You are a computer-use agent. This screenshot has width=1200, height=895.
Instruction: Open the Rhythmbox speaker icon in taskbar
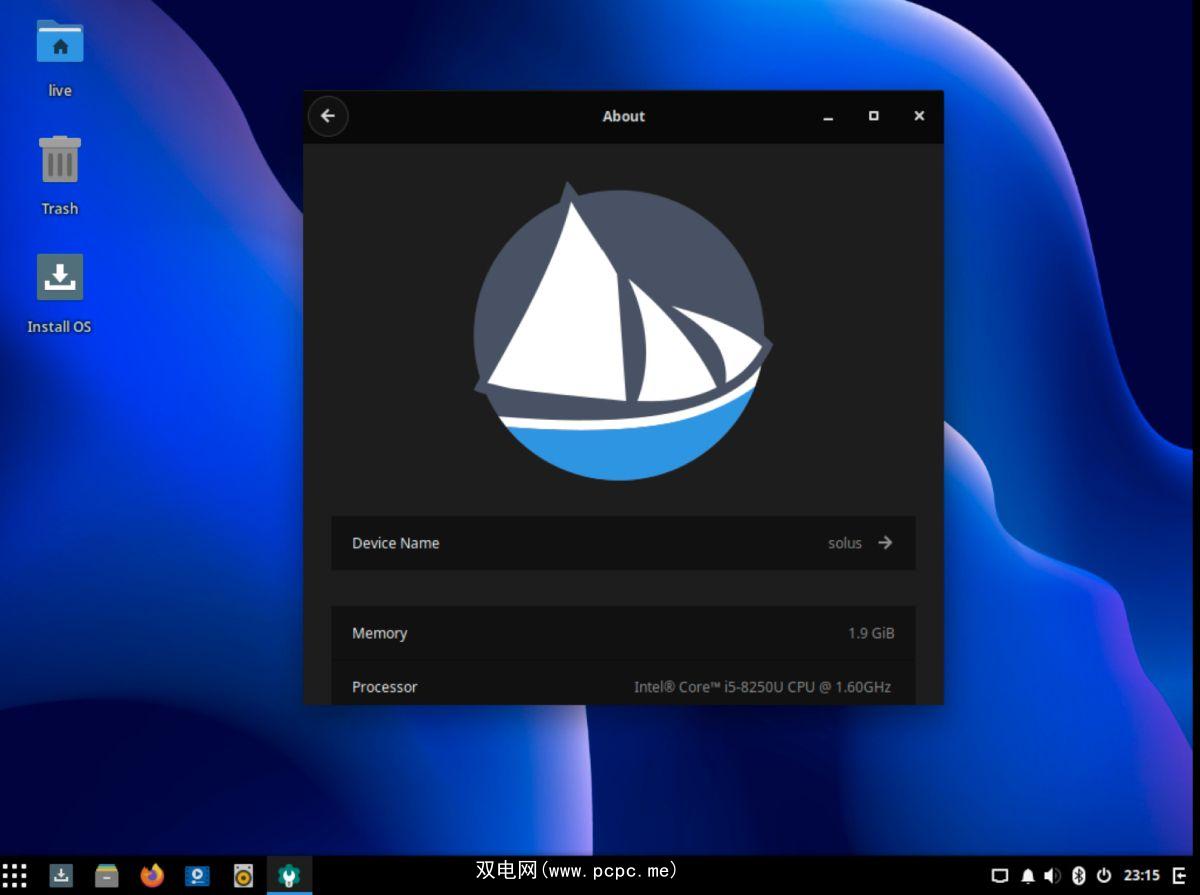(x=243, y=876)
